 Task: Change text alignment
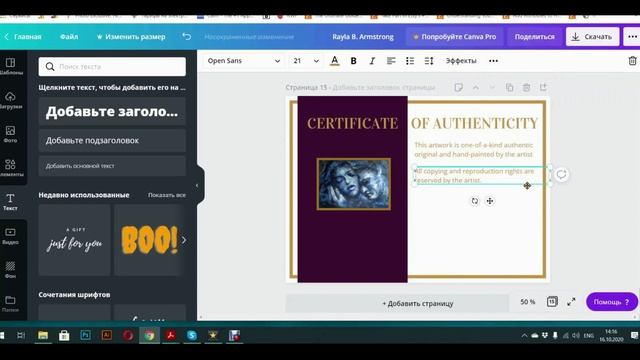coord(391,61)
